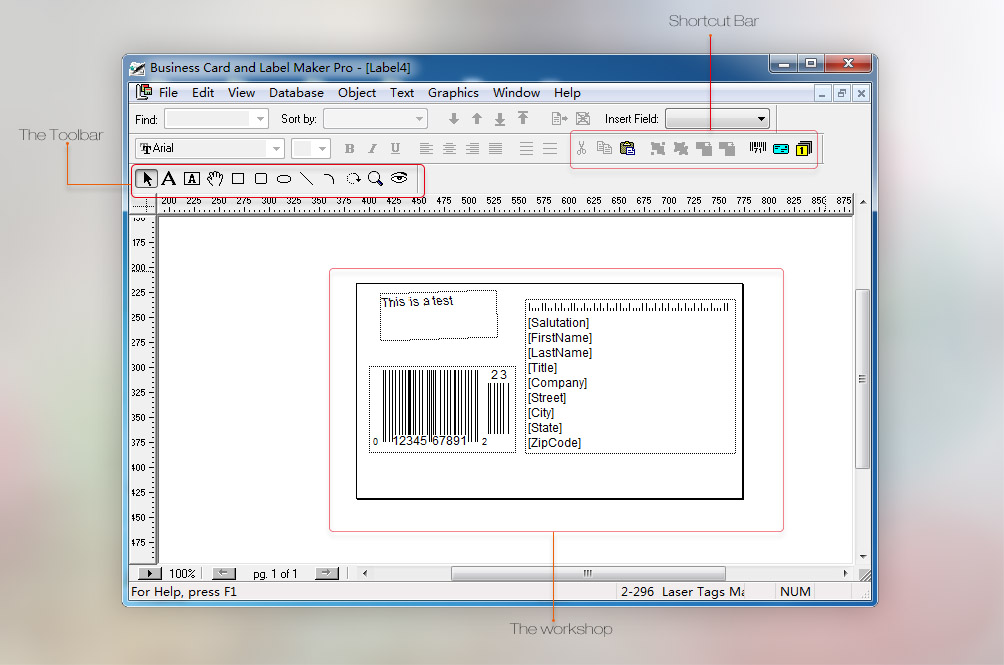Select the arrow pointer tool
The height and width of the screenshot is (665, 1004).
pos(147,179)
